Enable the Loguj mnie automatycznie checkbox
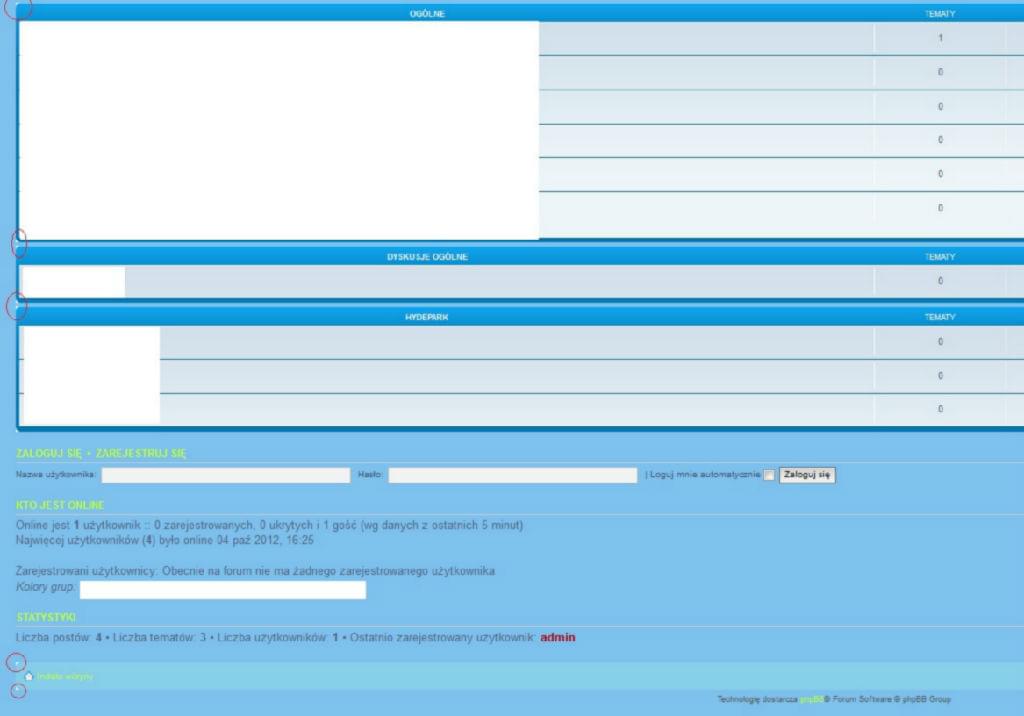Viewport: 1024px width, 716px height. [768, 475]
